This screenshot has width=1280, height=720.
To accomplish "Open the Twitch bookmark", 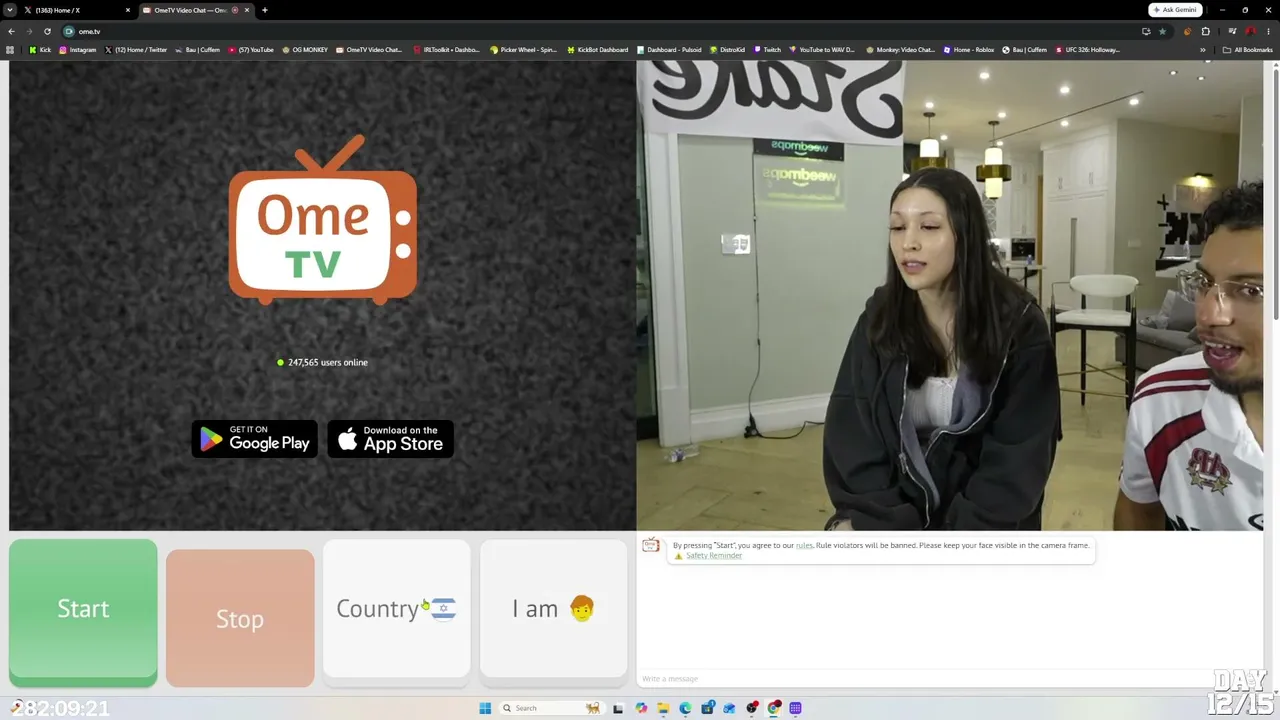I will pos(767,49).
